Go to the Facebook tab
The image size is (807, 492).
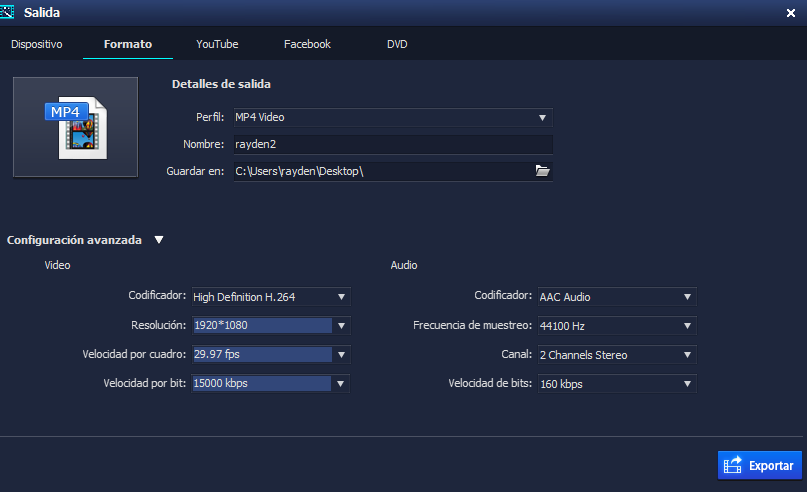(307, 44)
